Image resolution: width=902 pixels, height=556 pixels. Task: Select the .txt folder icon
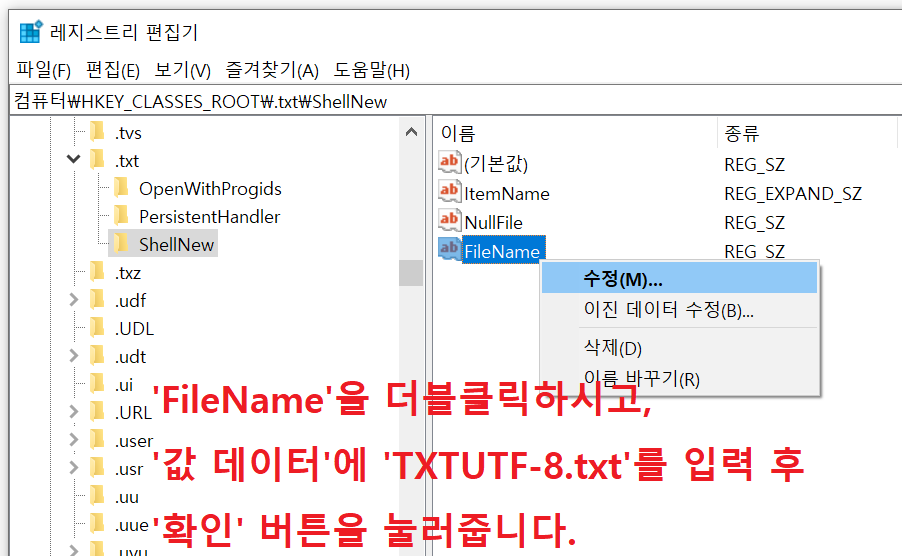tap(98, 159)
